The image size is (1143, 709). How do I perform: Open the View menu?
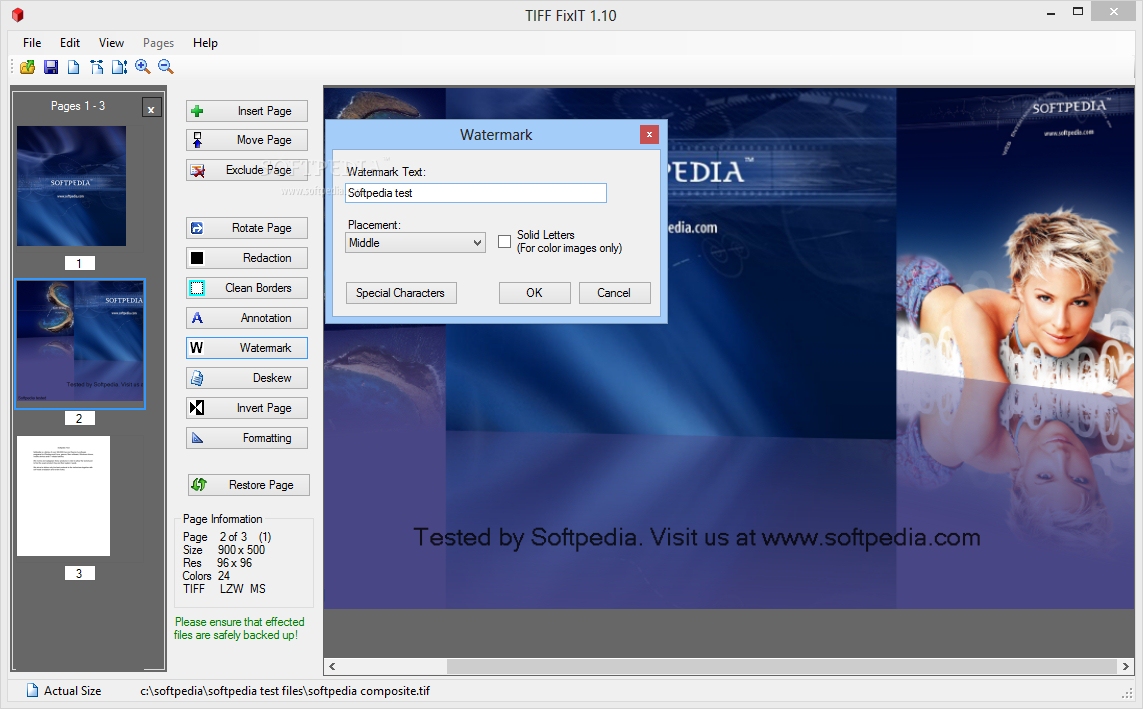click(x=112, y=43)
